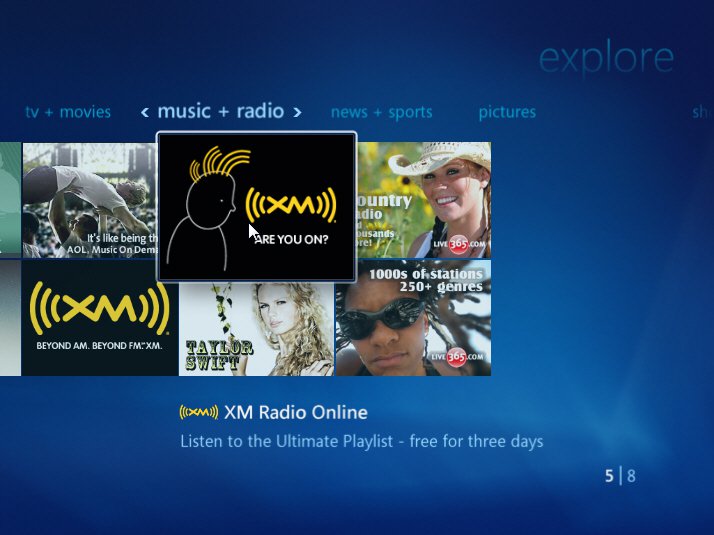Open the '1000s of stations 250+ genres' tile
The width and height of the screenshot is (714, 535).
[x=413, y=318]
